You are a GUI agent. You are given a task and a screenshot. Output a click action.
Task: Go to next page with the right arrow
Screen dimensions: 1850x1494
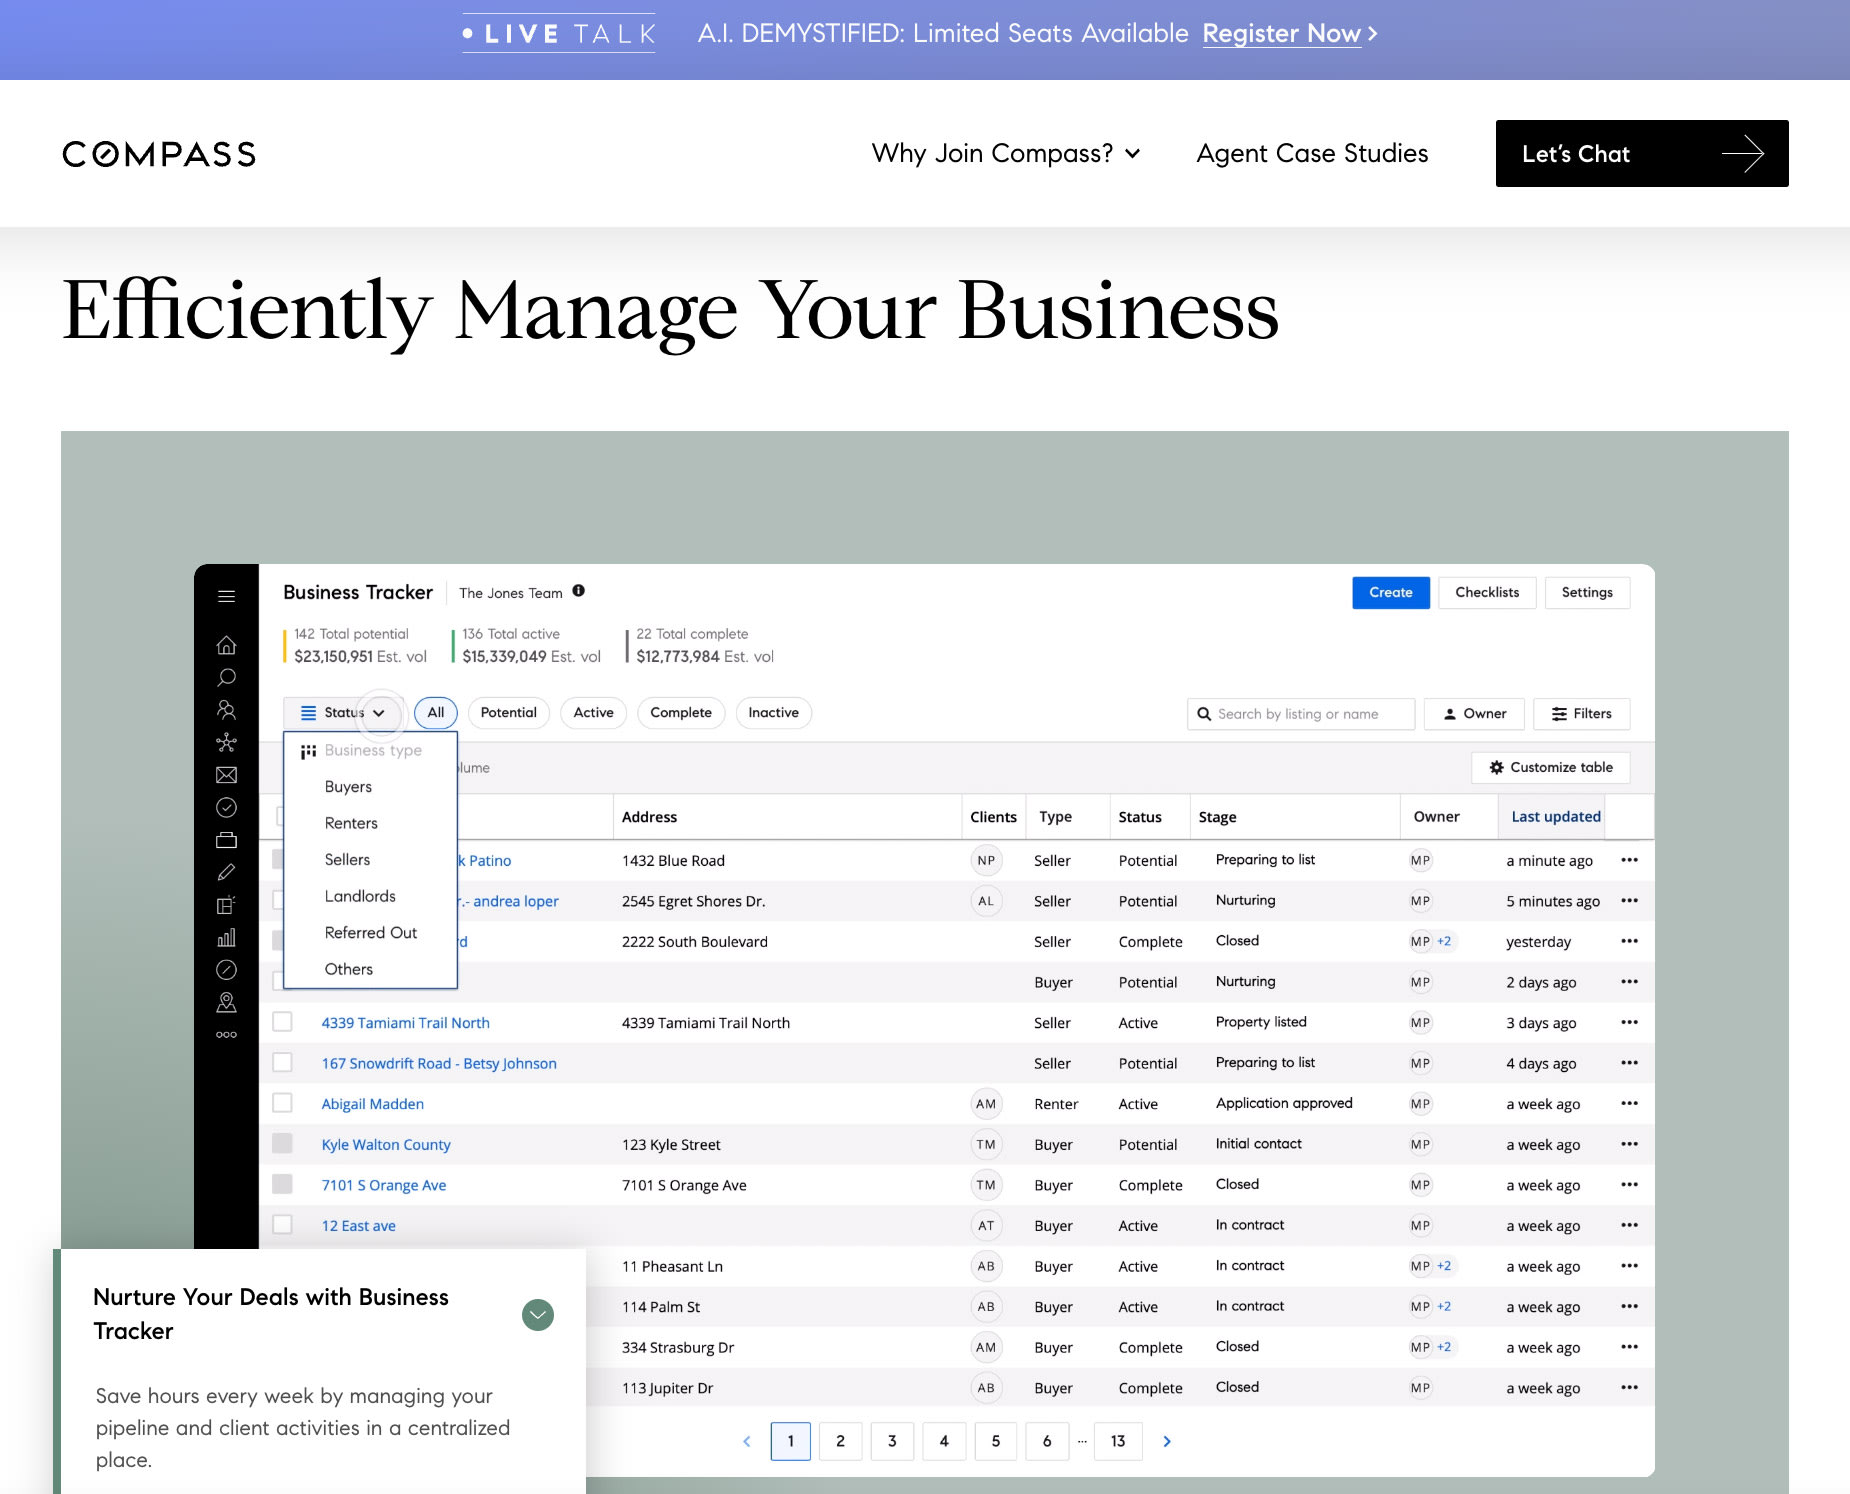click(1167, 1441)
